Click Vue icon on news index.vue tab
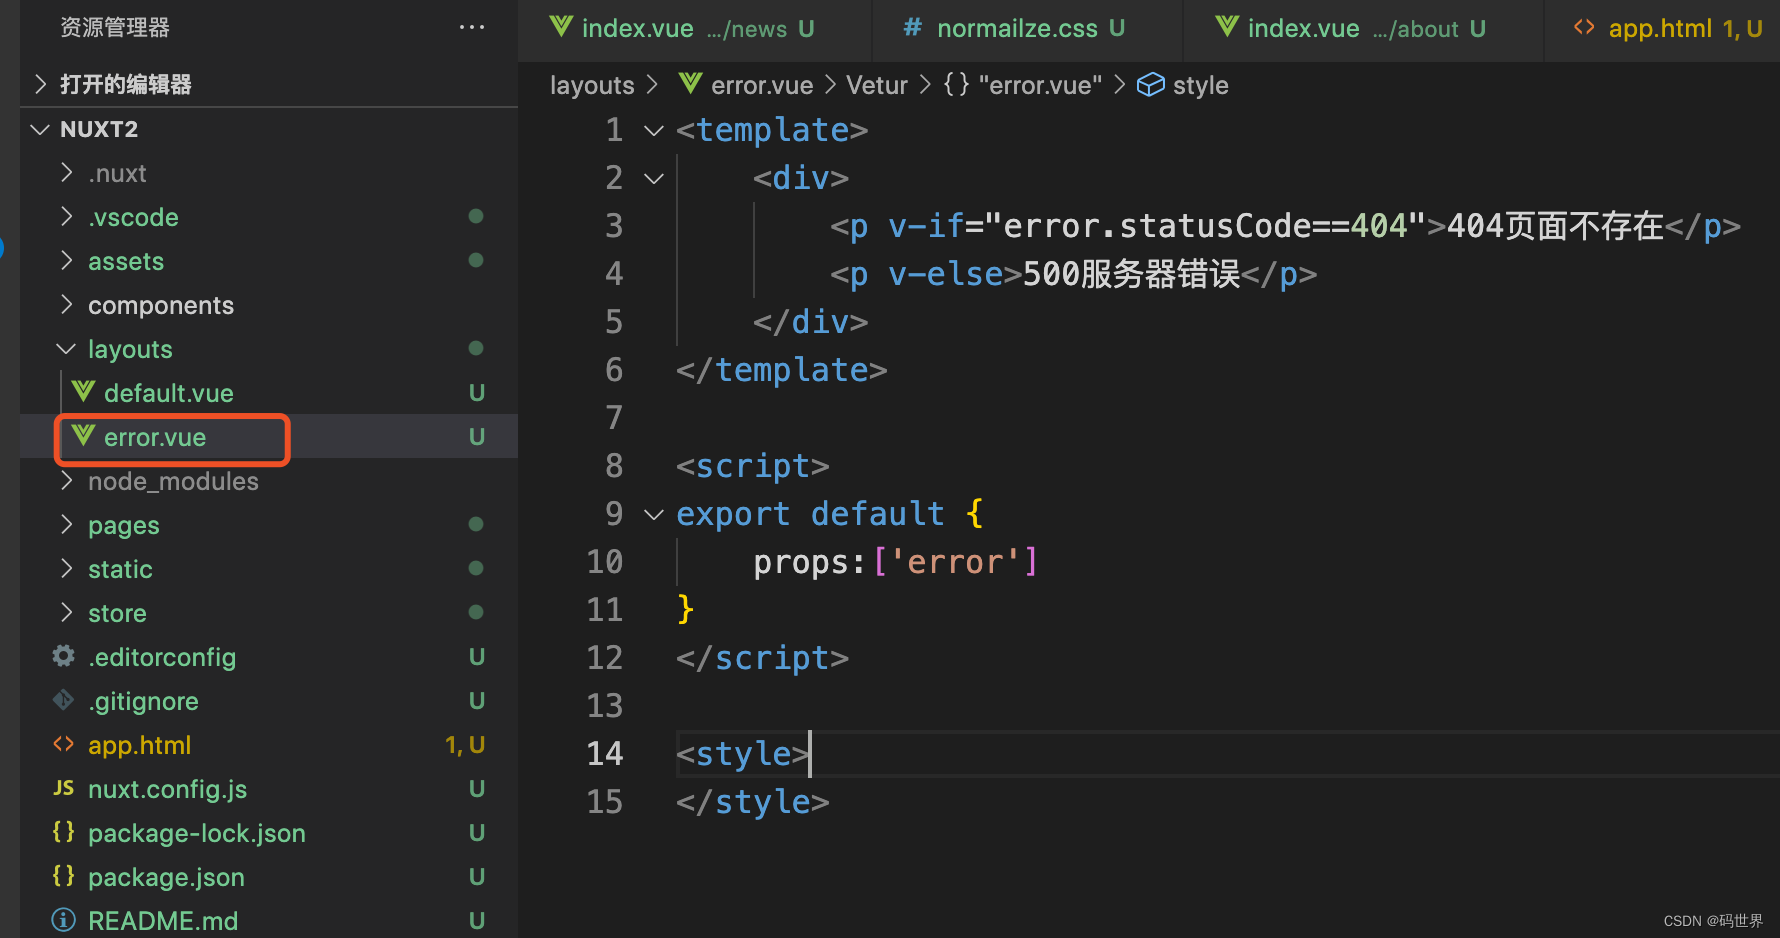Image resolution: width=1780 pixels, height=938 pixels. (x=561, y=27)
